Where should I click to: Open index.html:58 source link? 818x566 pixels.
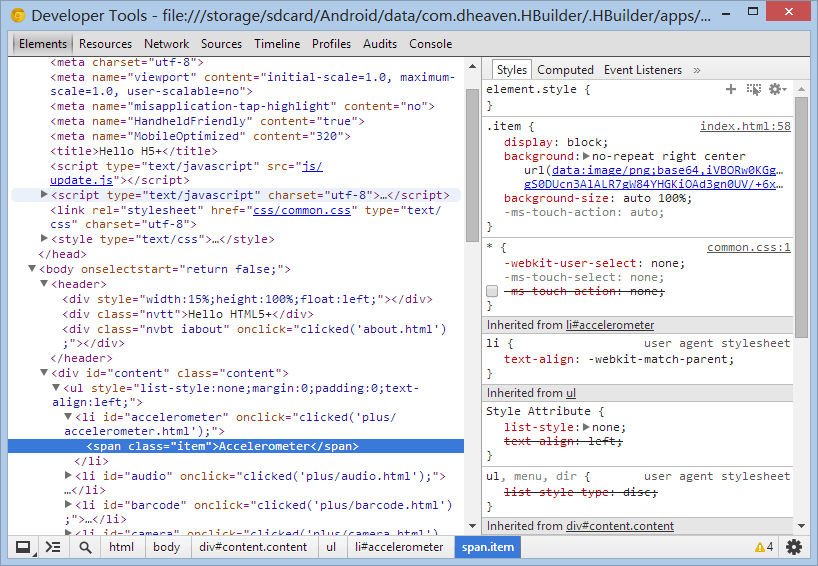(745, 126)
